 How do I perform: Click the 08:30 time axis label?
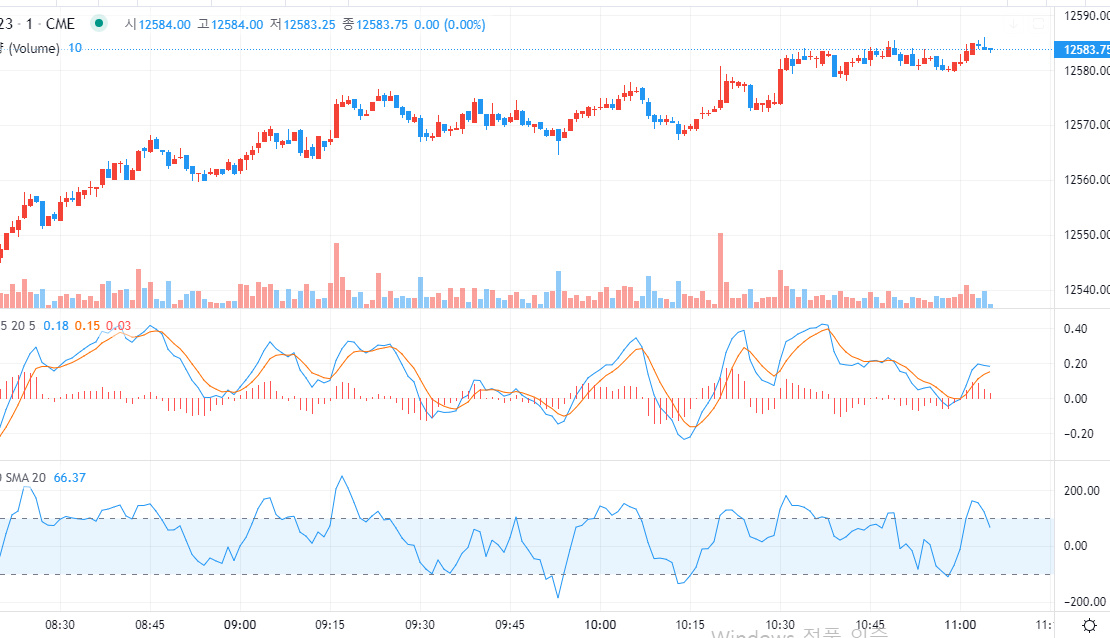click(x=60, y=625)
